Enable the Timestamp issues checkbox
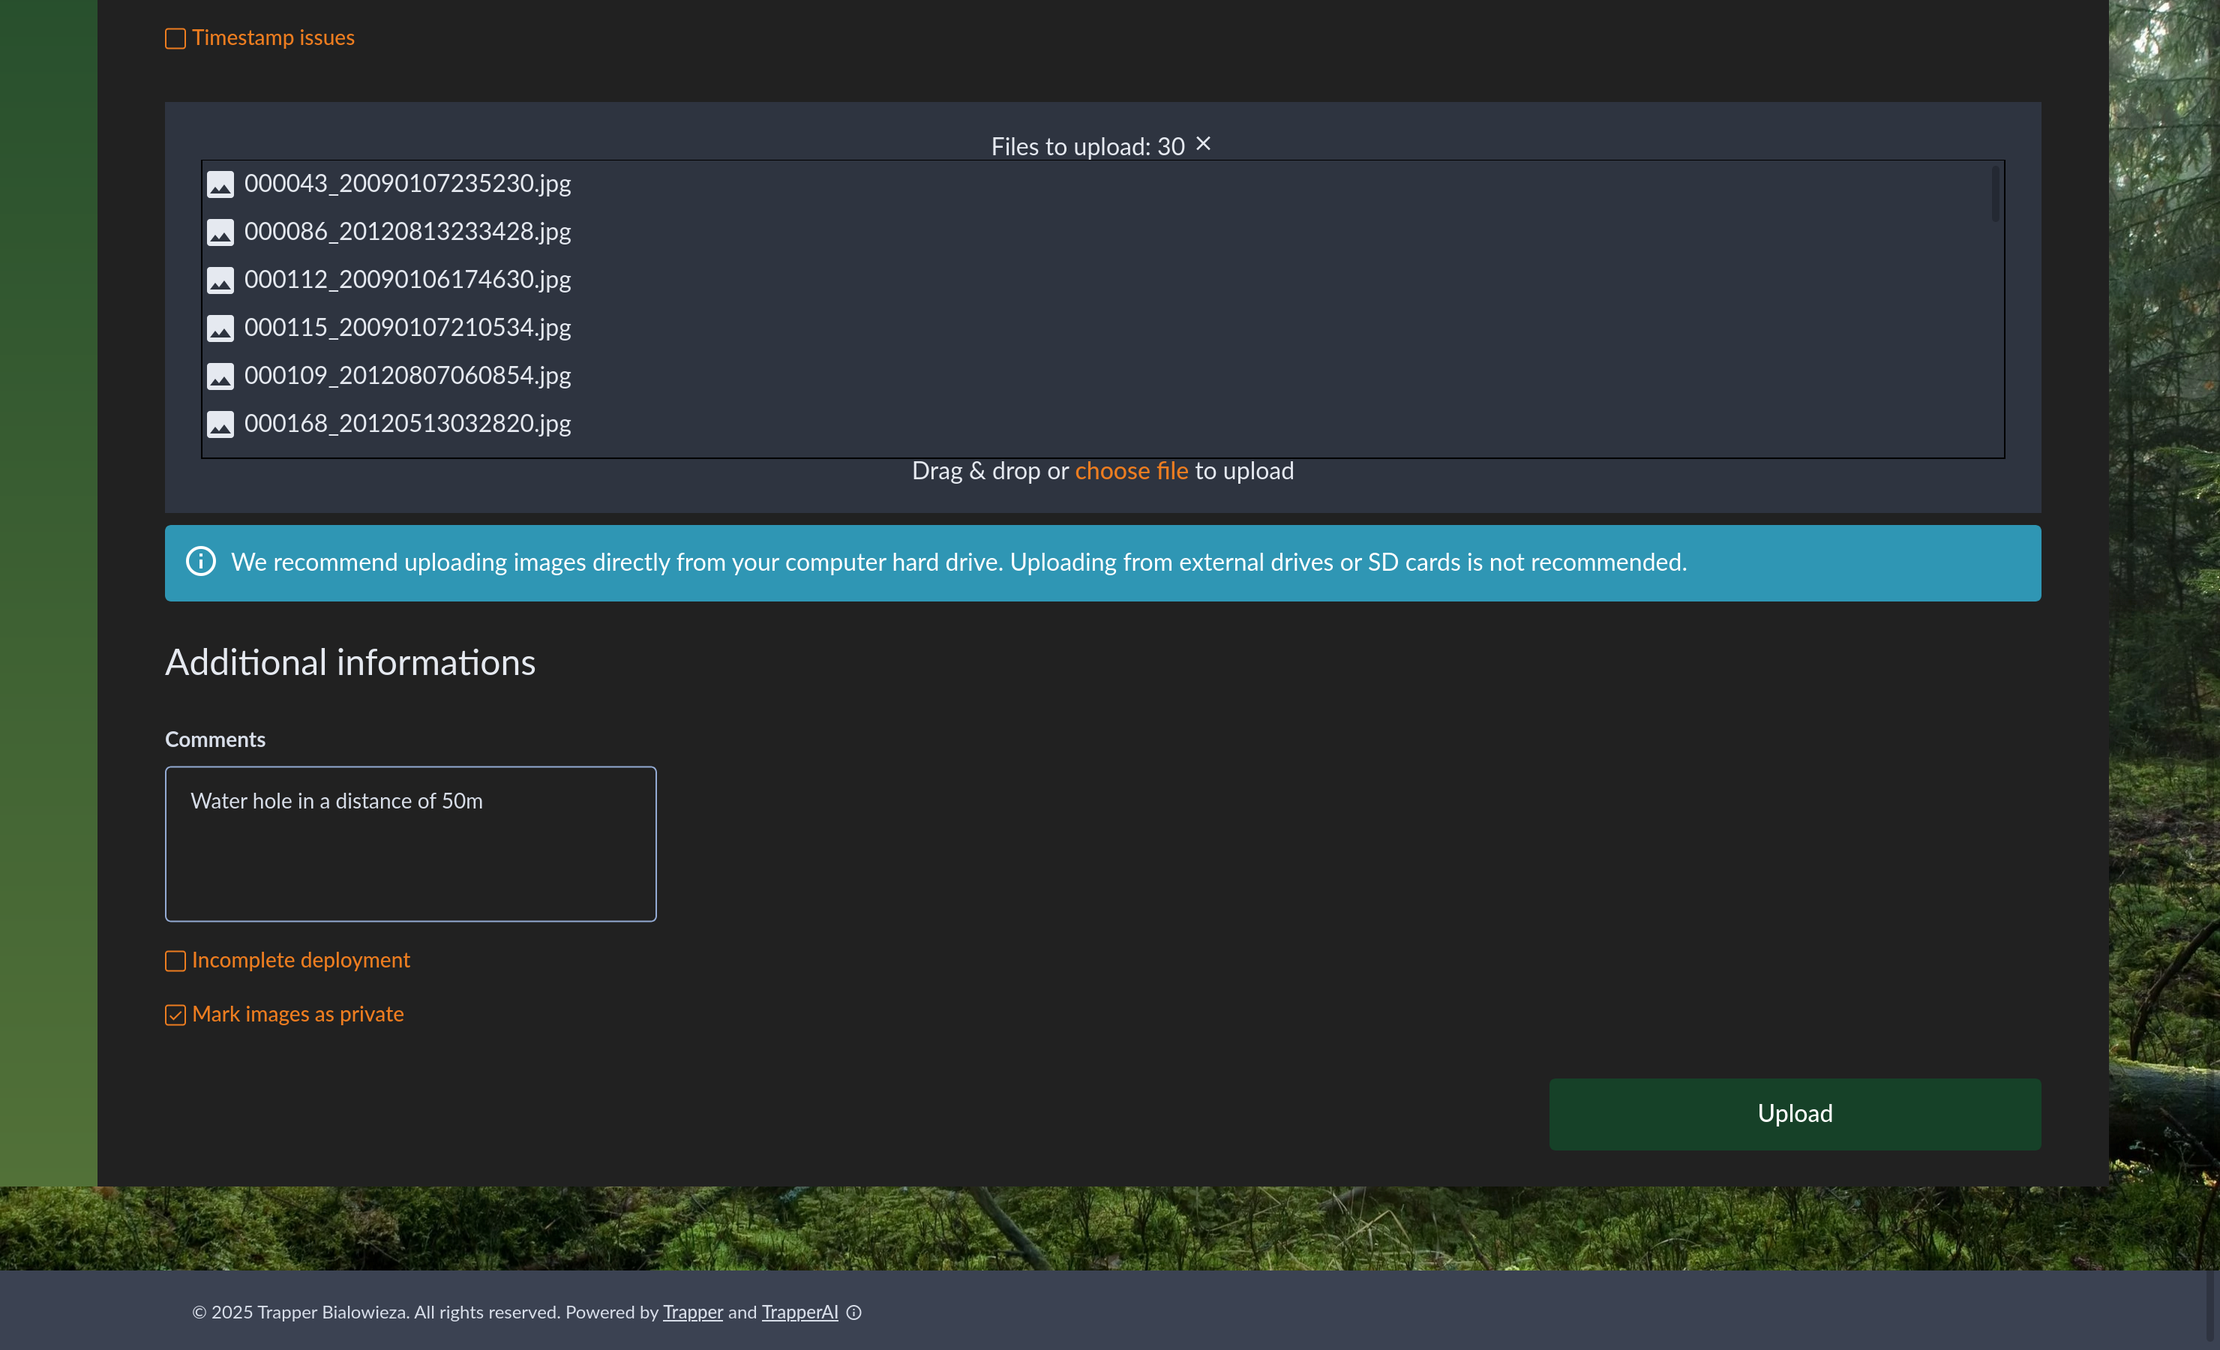Image resolution: width=2220 pixels, height=1350 pixels. pos(175,39)
